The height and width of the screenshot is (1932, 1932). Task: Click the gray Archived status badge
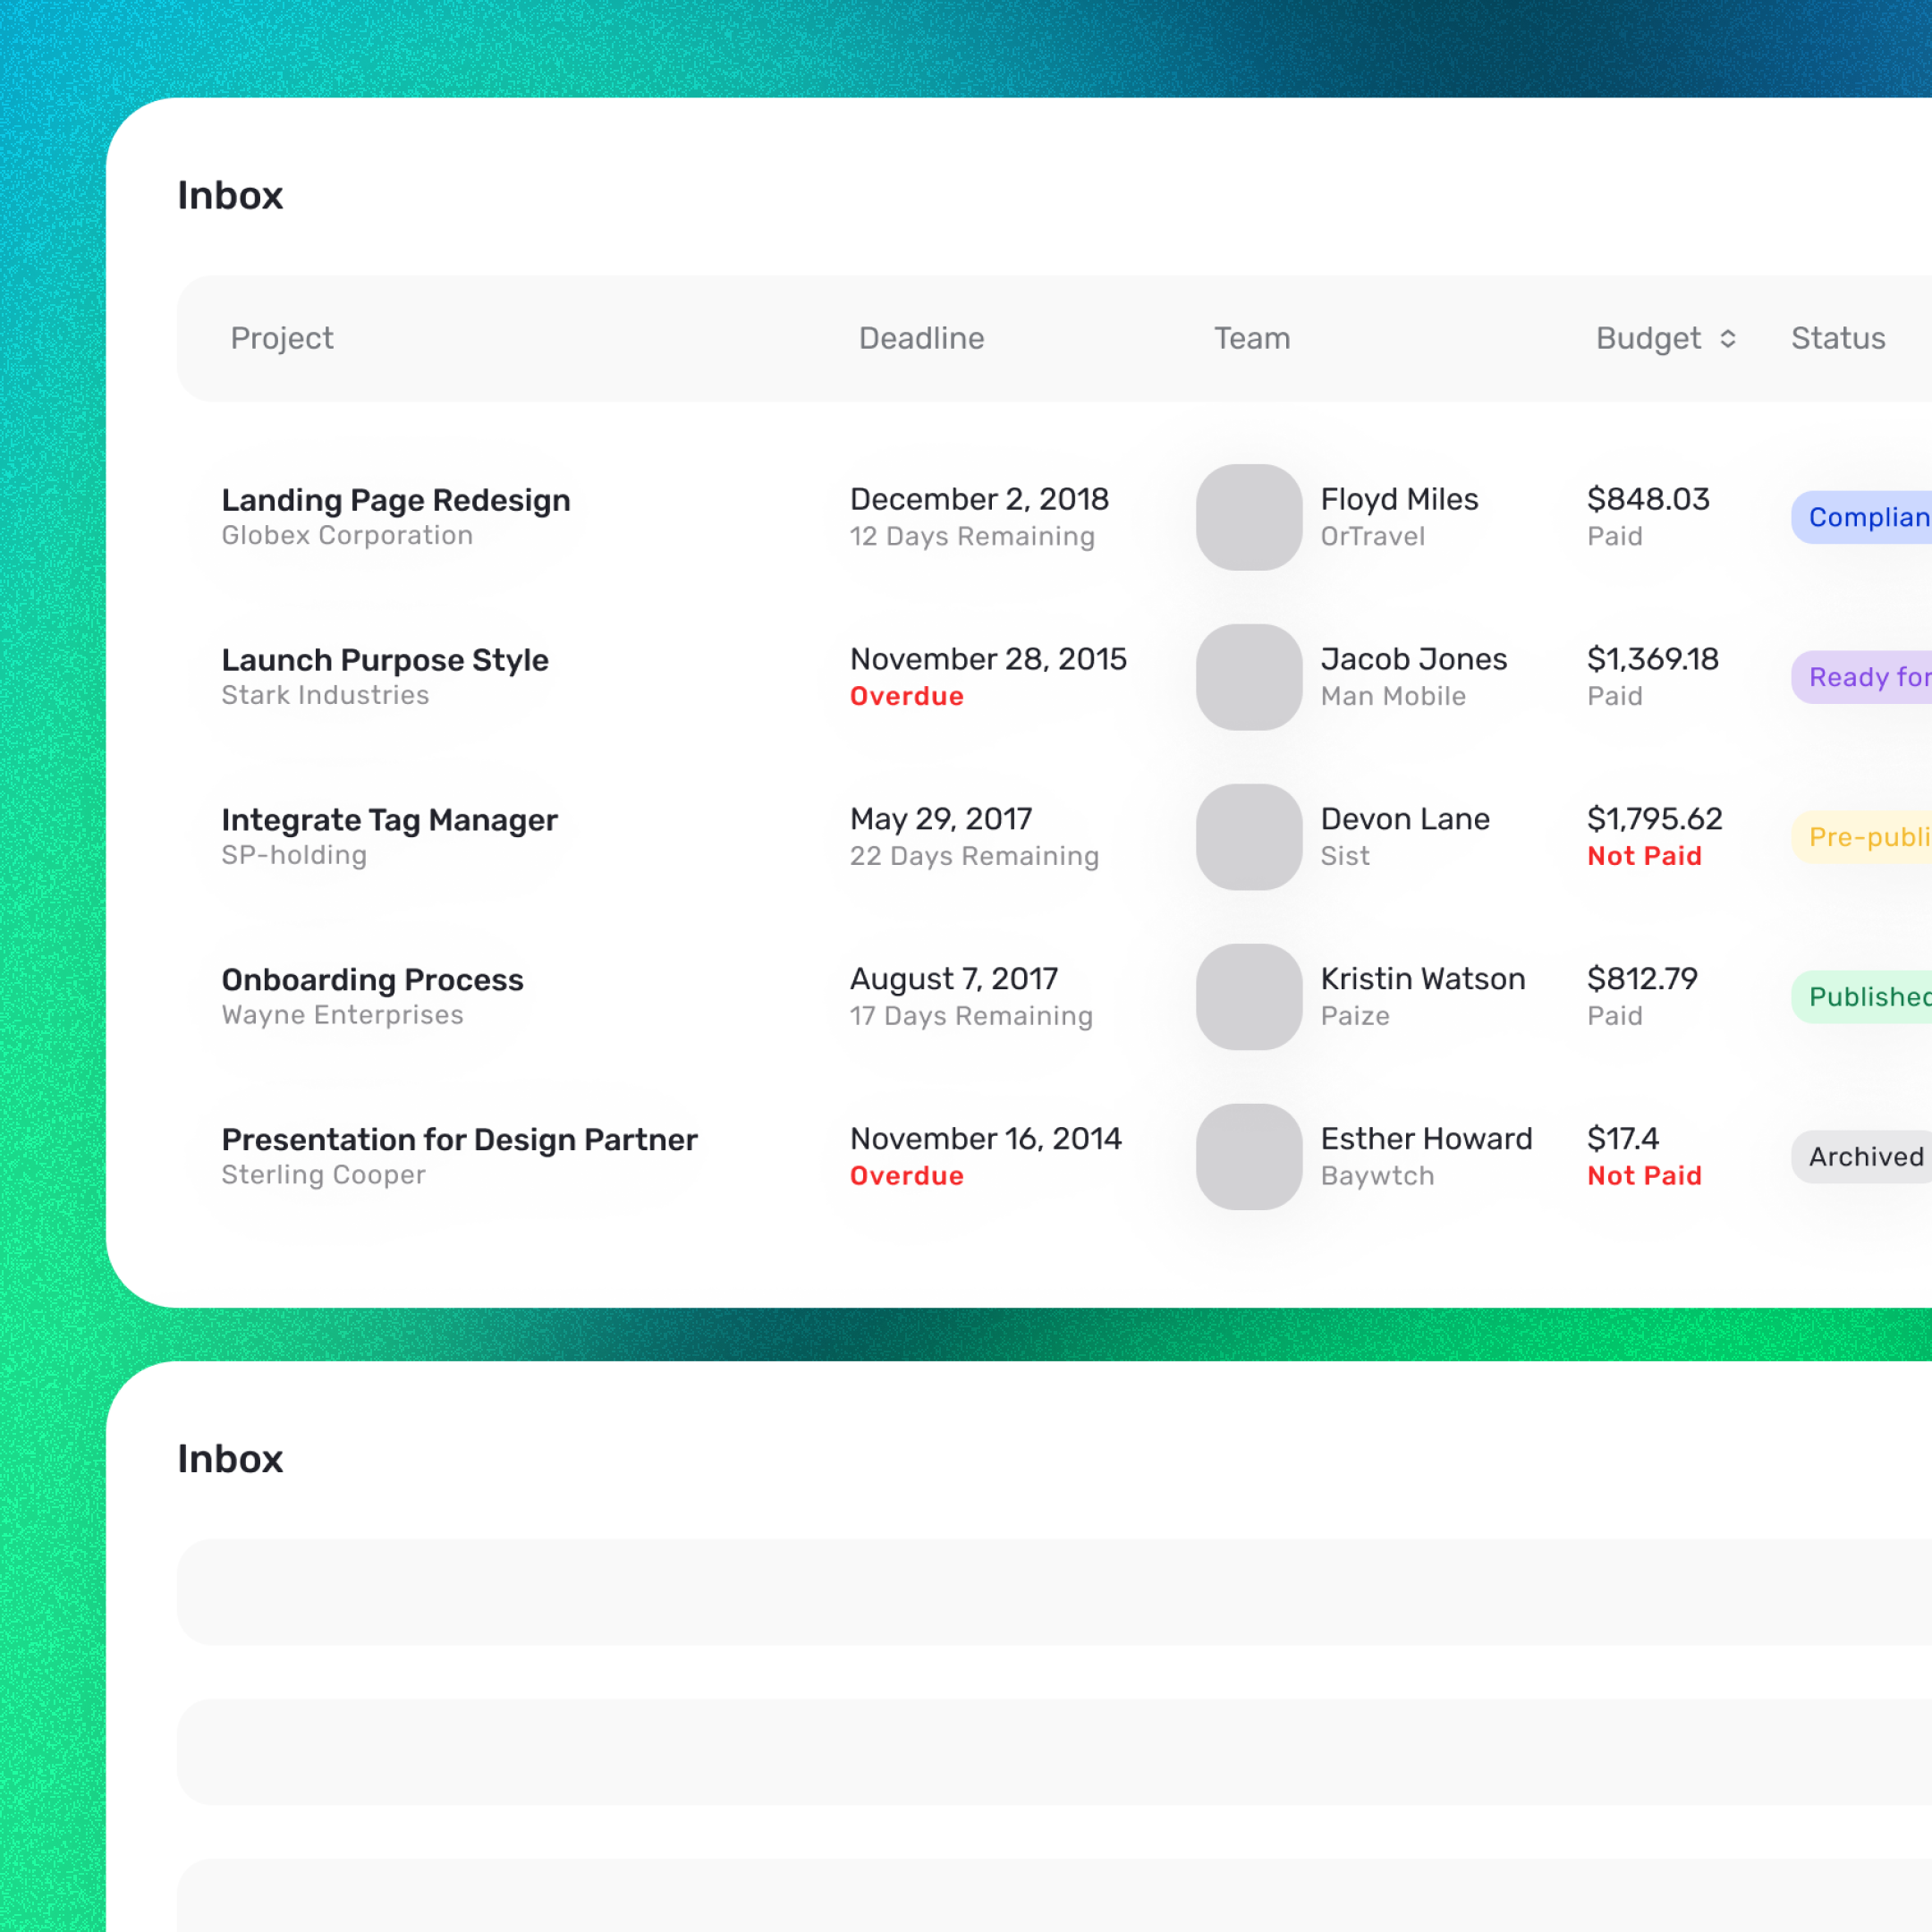coord(1863,1157)
